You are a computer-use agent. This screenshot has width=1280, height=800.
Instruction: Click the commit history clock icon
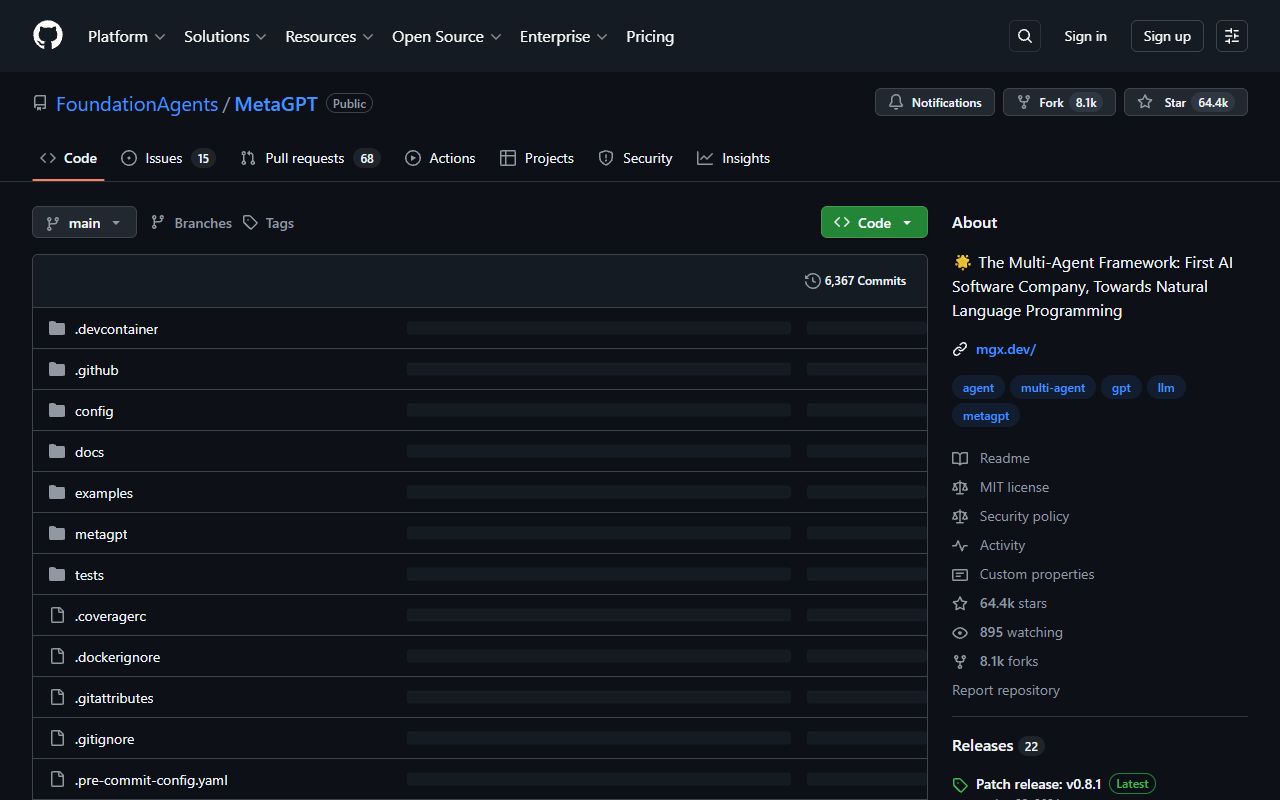click(812, 281)
